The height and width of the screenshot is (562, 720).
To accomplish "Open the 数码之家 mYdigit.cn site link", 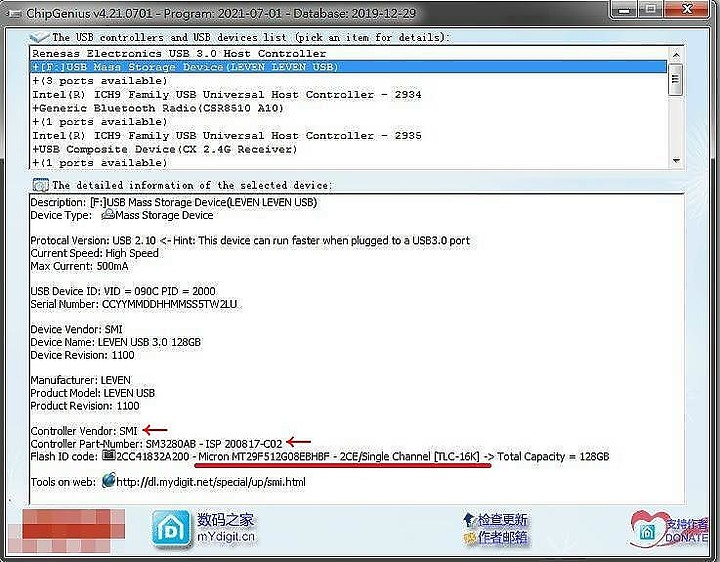I will 225,528.
